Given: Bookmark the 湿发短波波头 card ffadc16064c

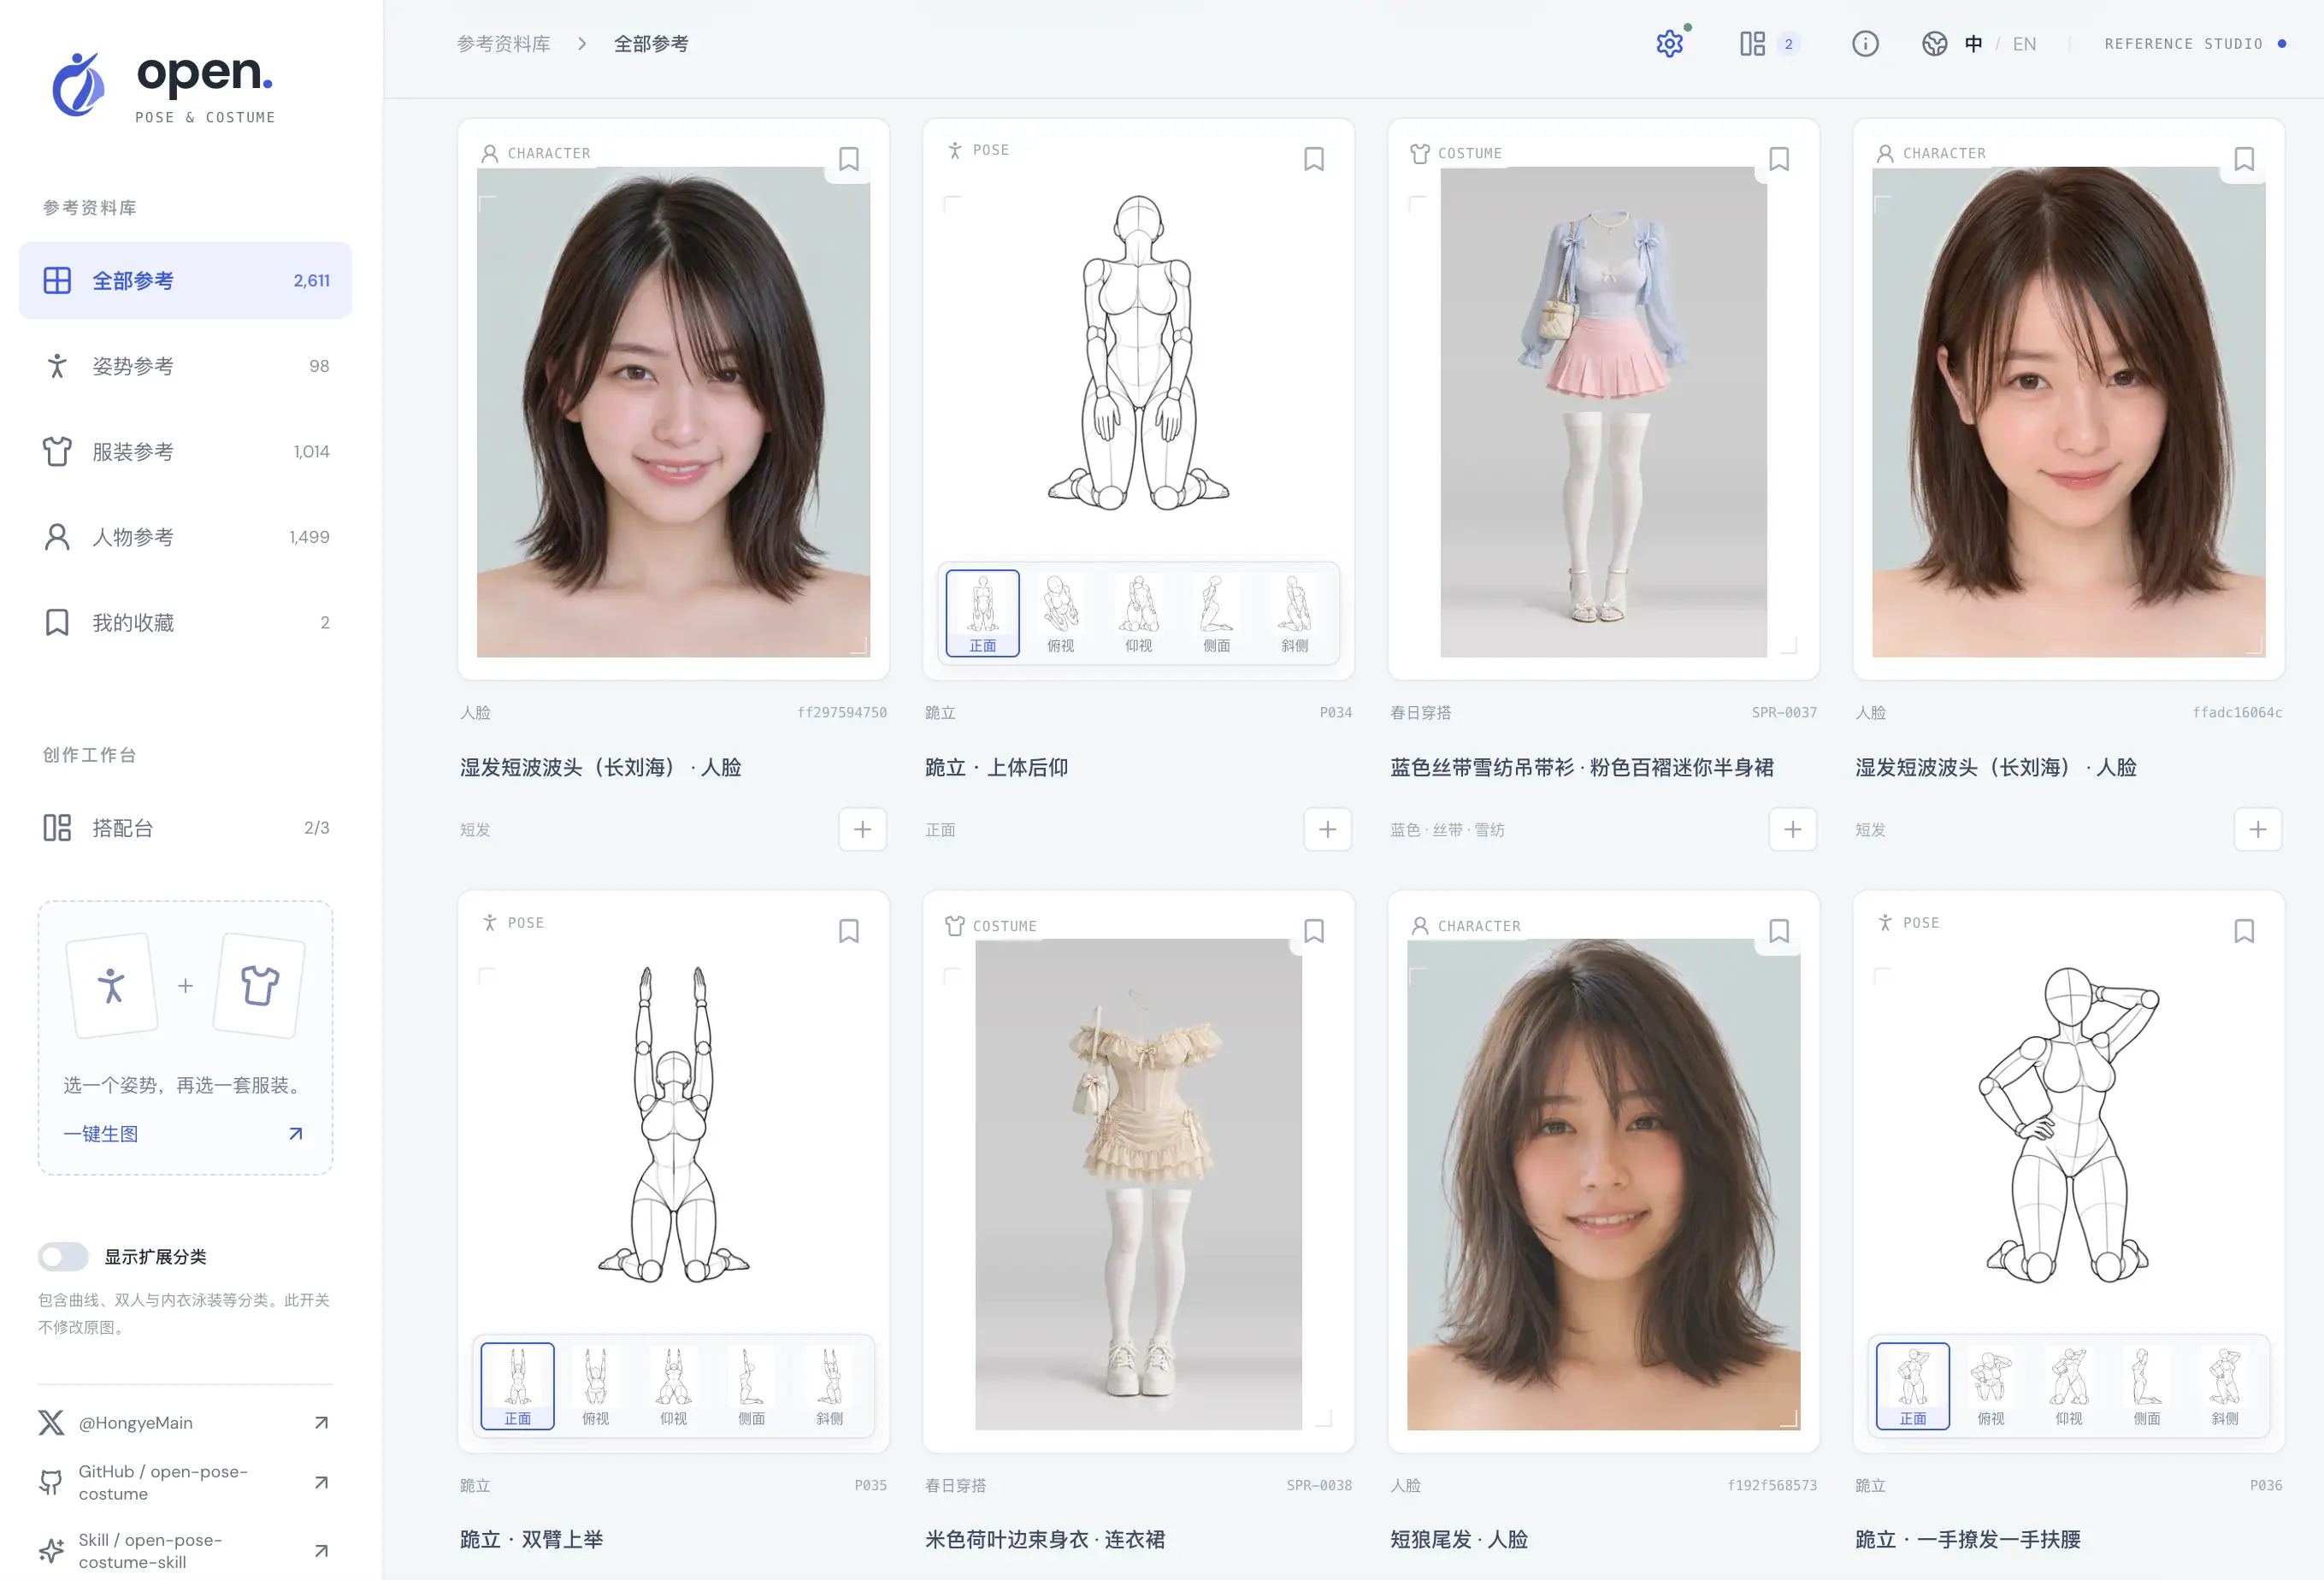Looking at the screenshot, I should pos(2244,159).
